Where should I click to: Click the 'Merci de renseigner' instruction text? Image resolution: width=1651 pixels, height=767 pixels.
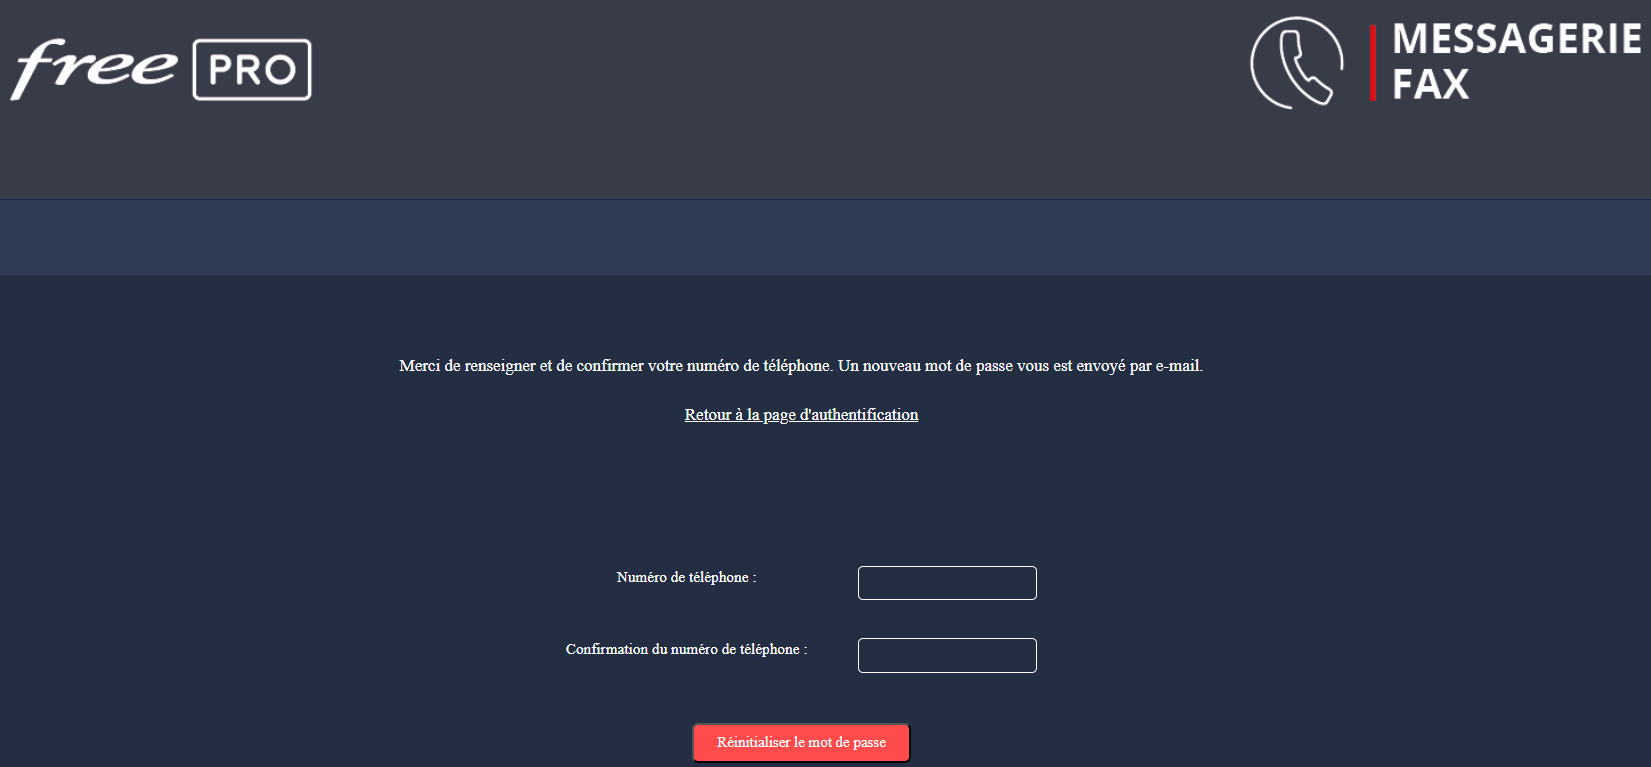(801, 366)
